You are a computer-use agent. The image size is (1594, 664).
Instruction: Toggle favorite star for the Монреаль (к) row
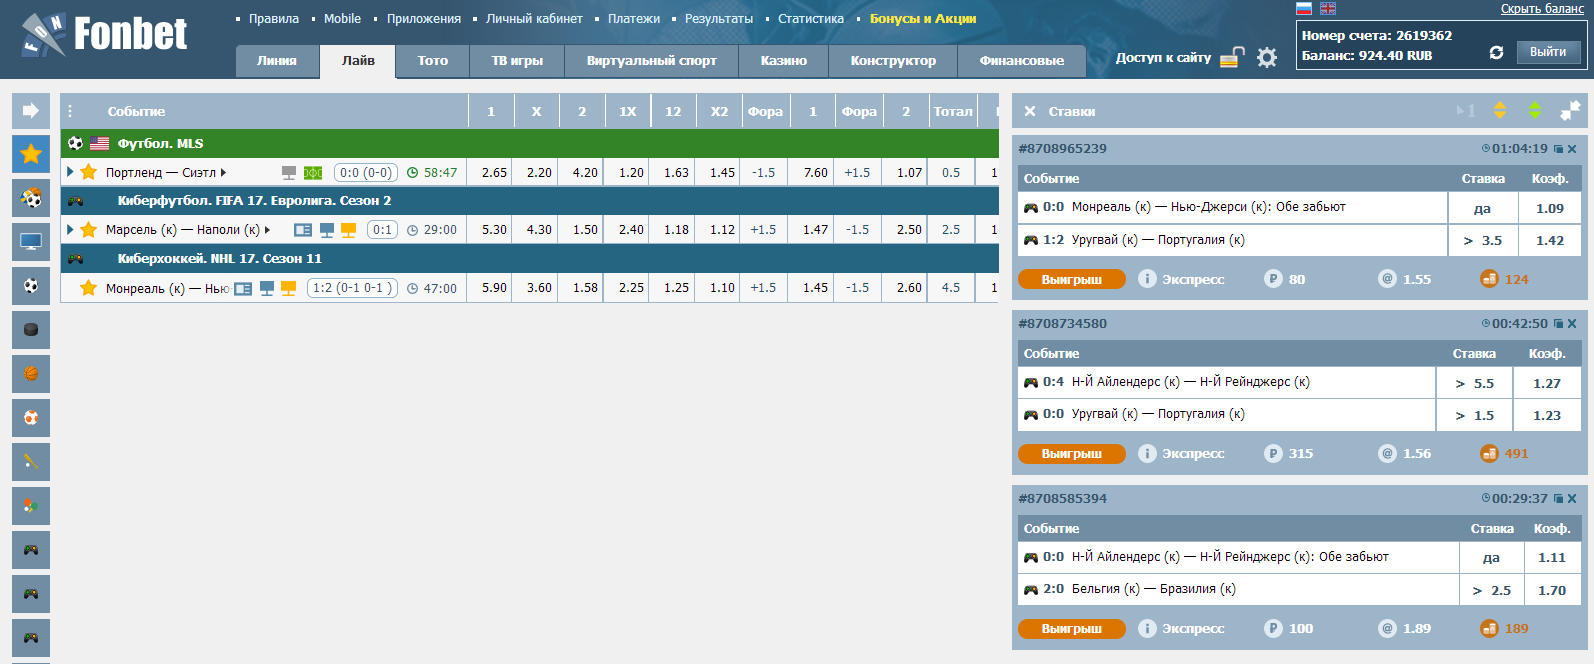(89, 288)
